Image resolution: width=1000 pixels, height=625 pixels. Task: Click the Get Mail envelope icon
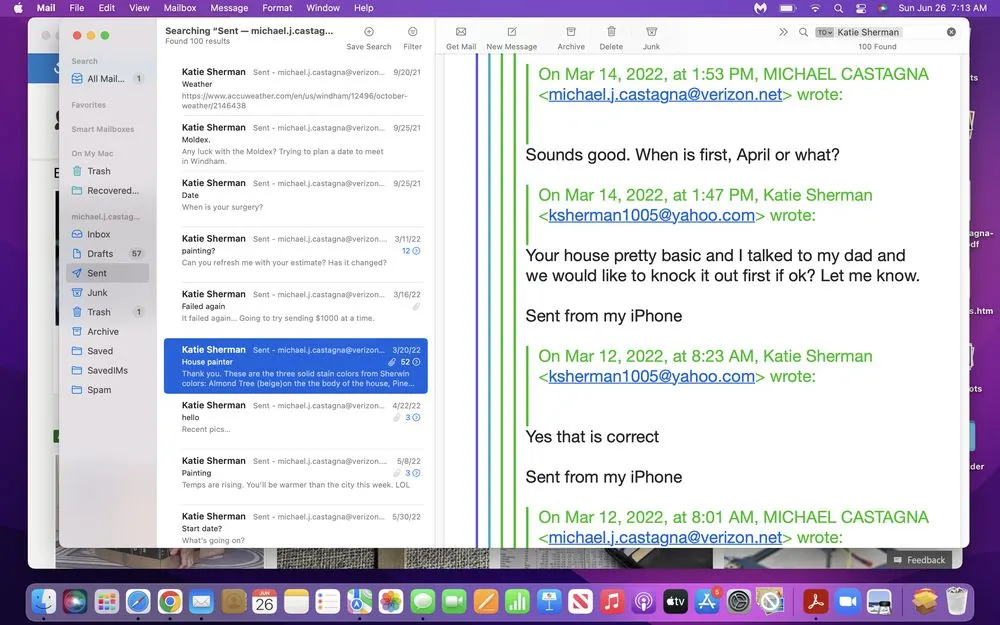461,33
